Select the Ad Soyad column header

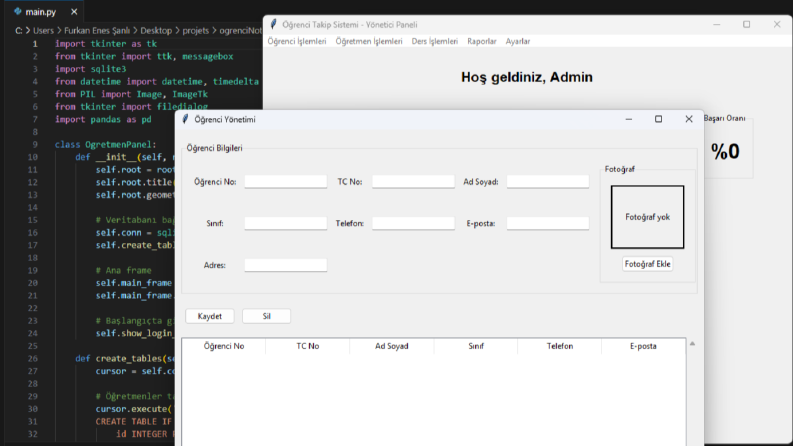coord(391,346)
